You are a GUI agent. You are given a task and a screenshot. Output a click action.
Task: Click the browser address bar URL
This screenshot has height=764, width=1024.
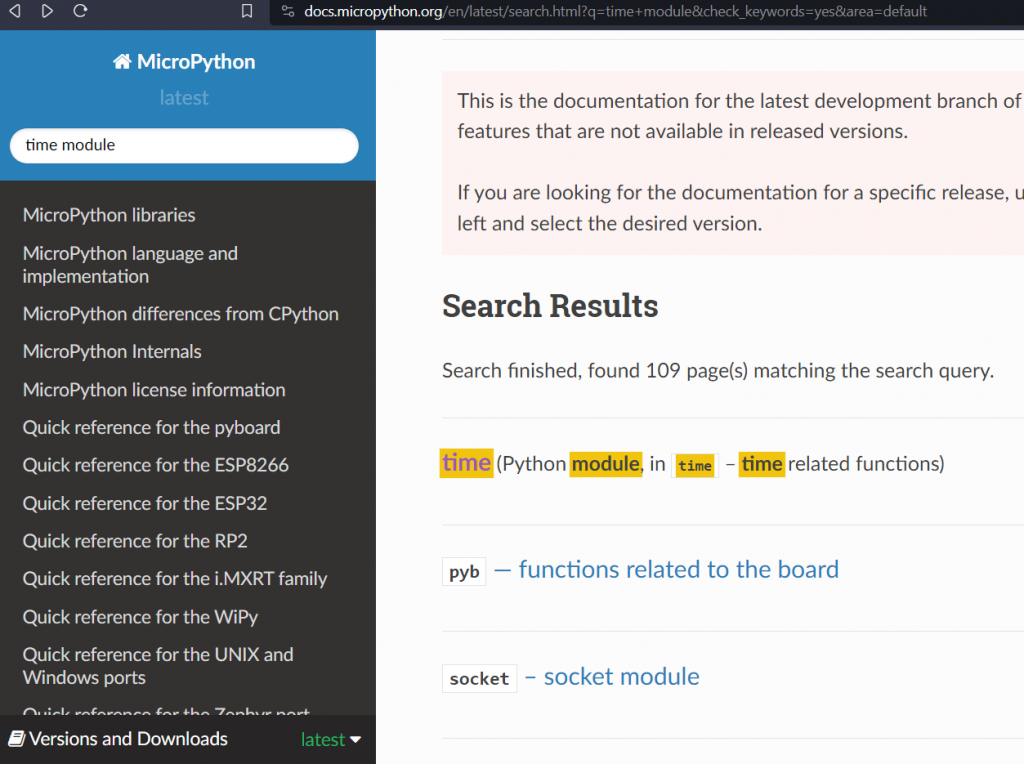pyautogui.click(x=615, y=11)
